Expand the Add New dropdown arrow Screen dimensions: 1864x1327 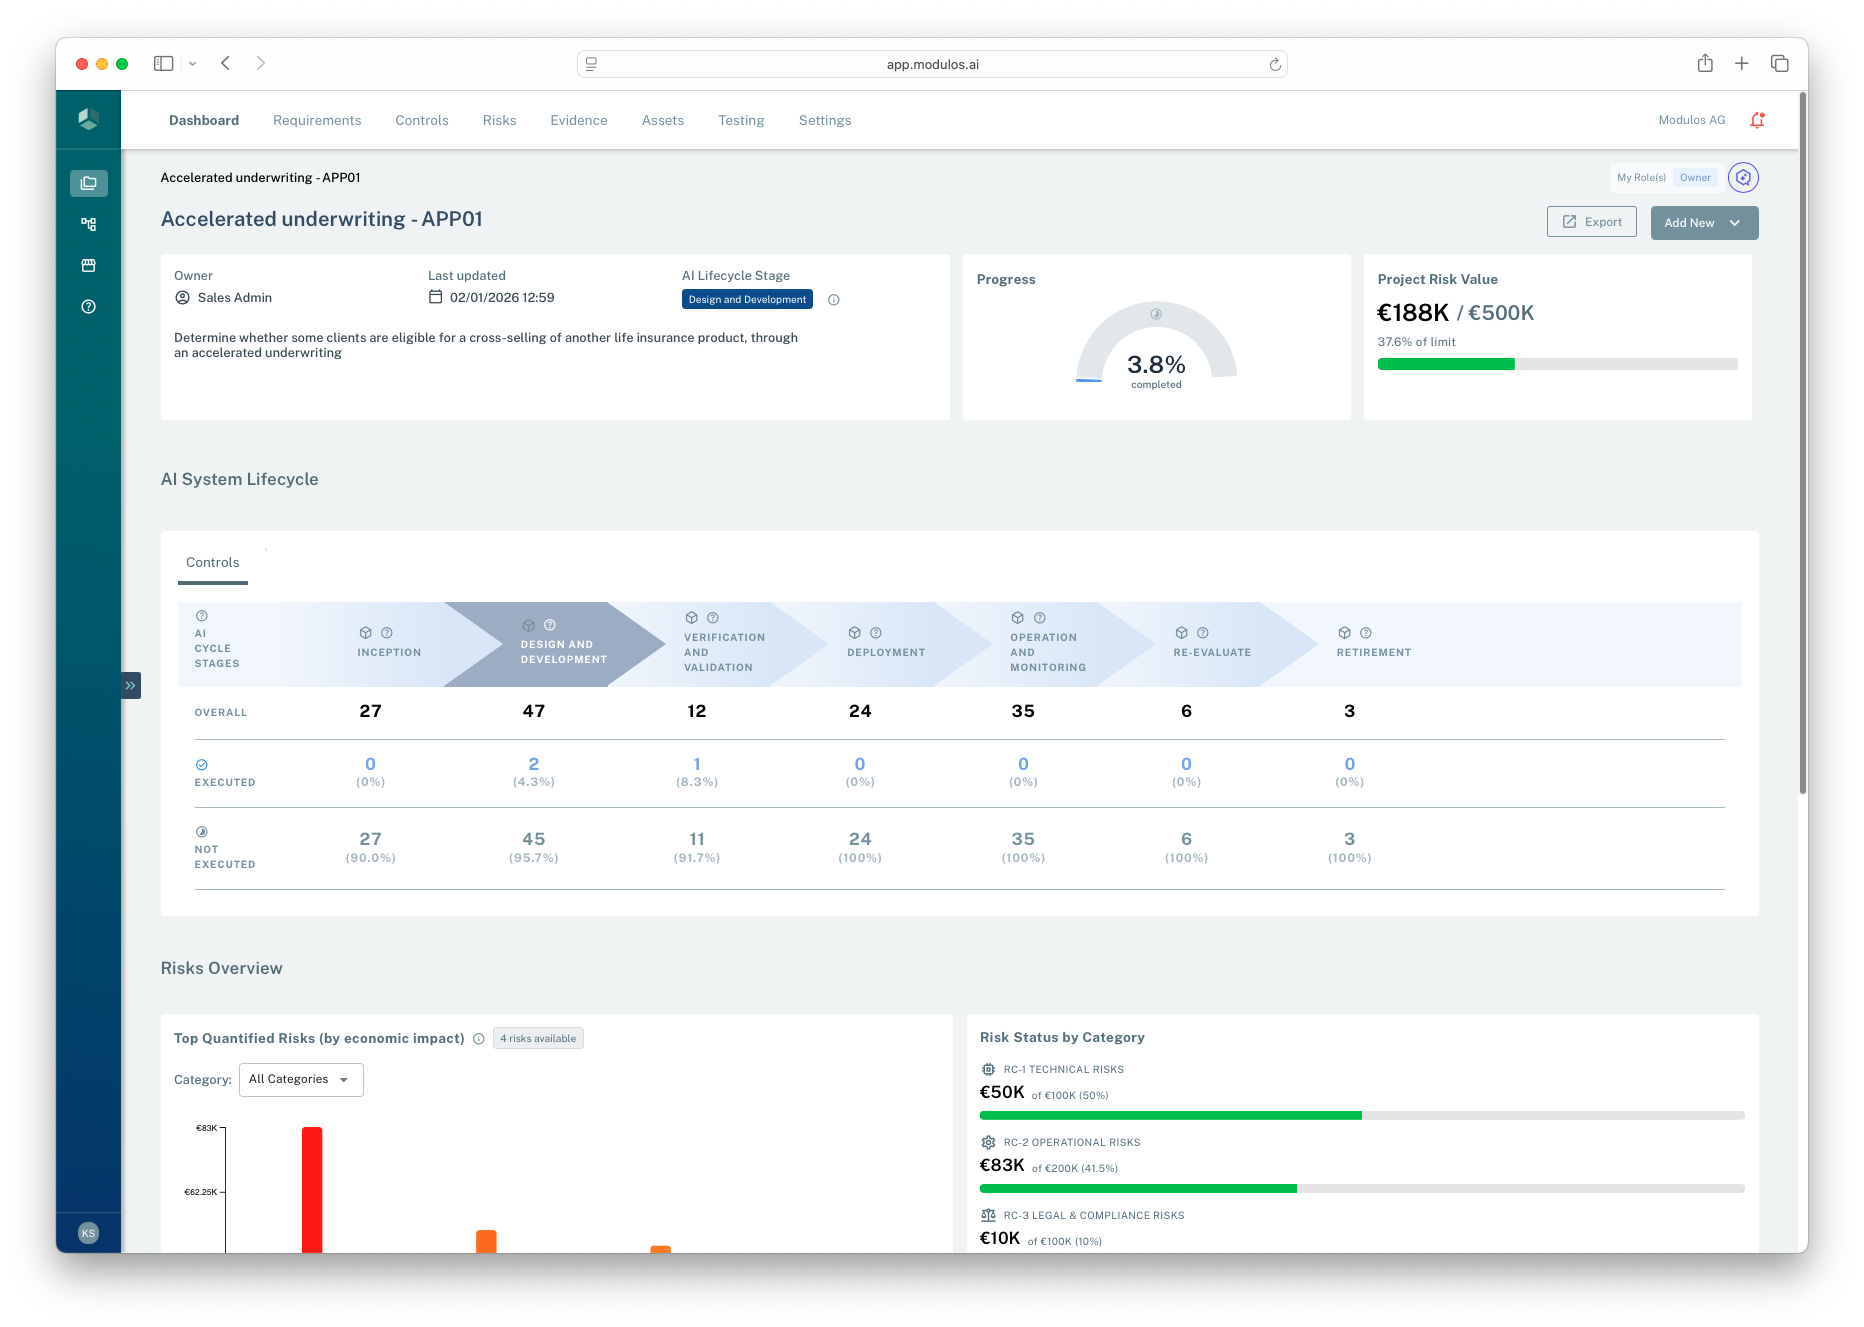tap(1736, 222)
